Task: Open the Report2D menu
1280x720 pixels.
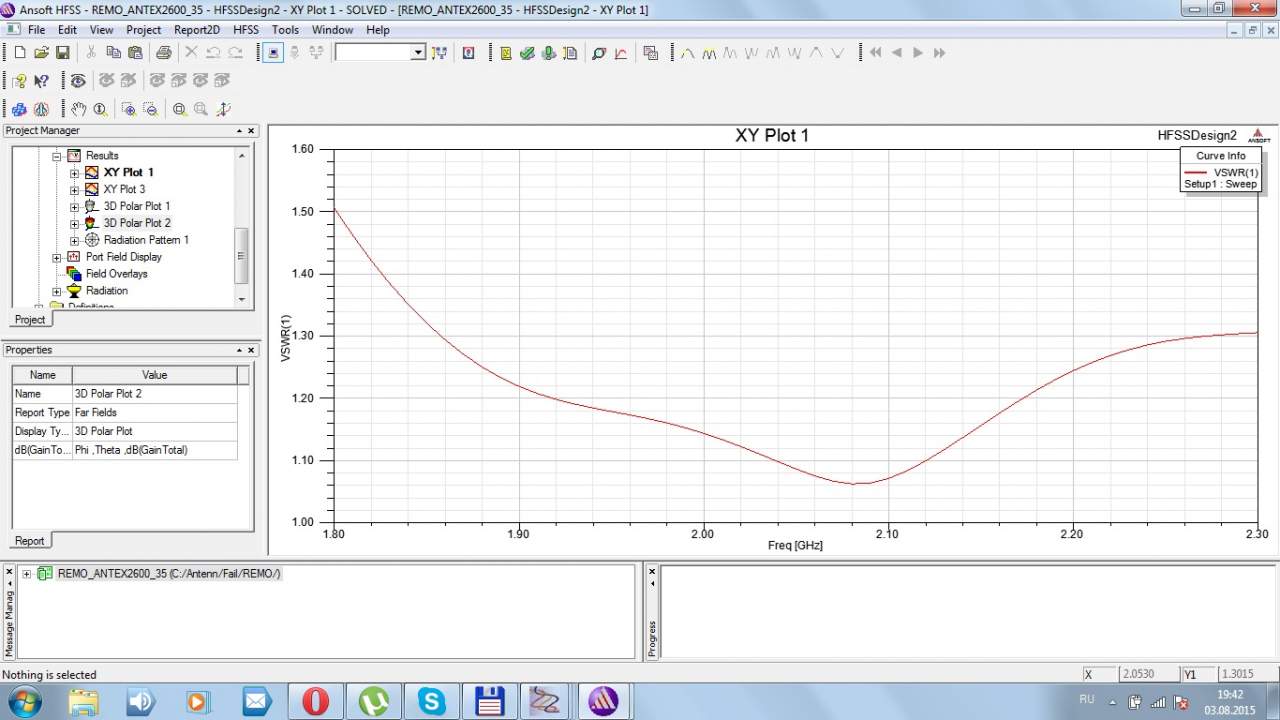Action: [x=196, y=30]
